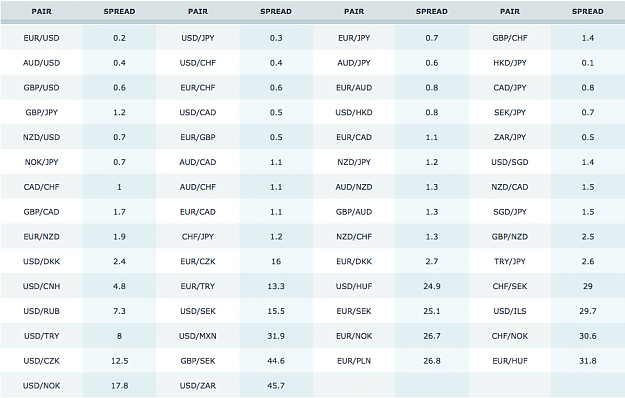
Task: Select the USD/SGD pair
Action: coord(510,162)
